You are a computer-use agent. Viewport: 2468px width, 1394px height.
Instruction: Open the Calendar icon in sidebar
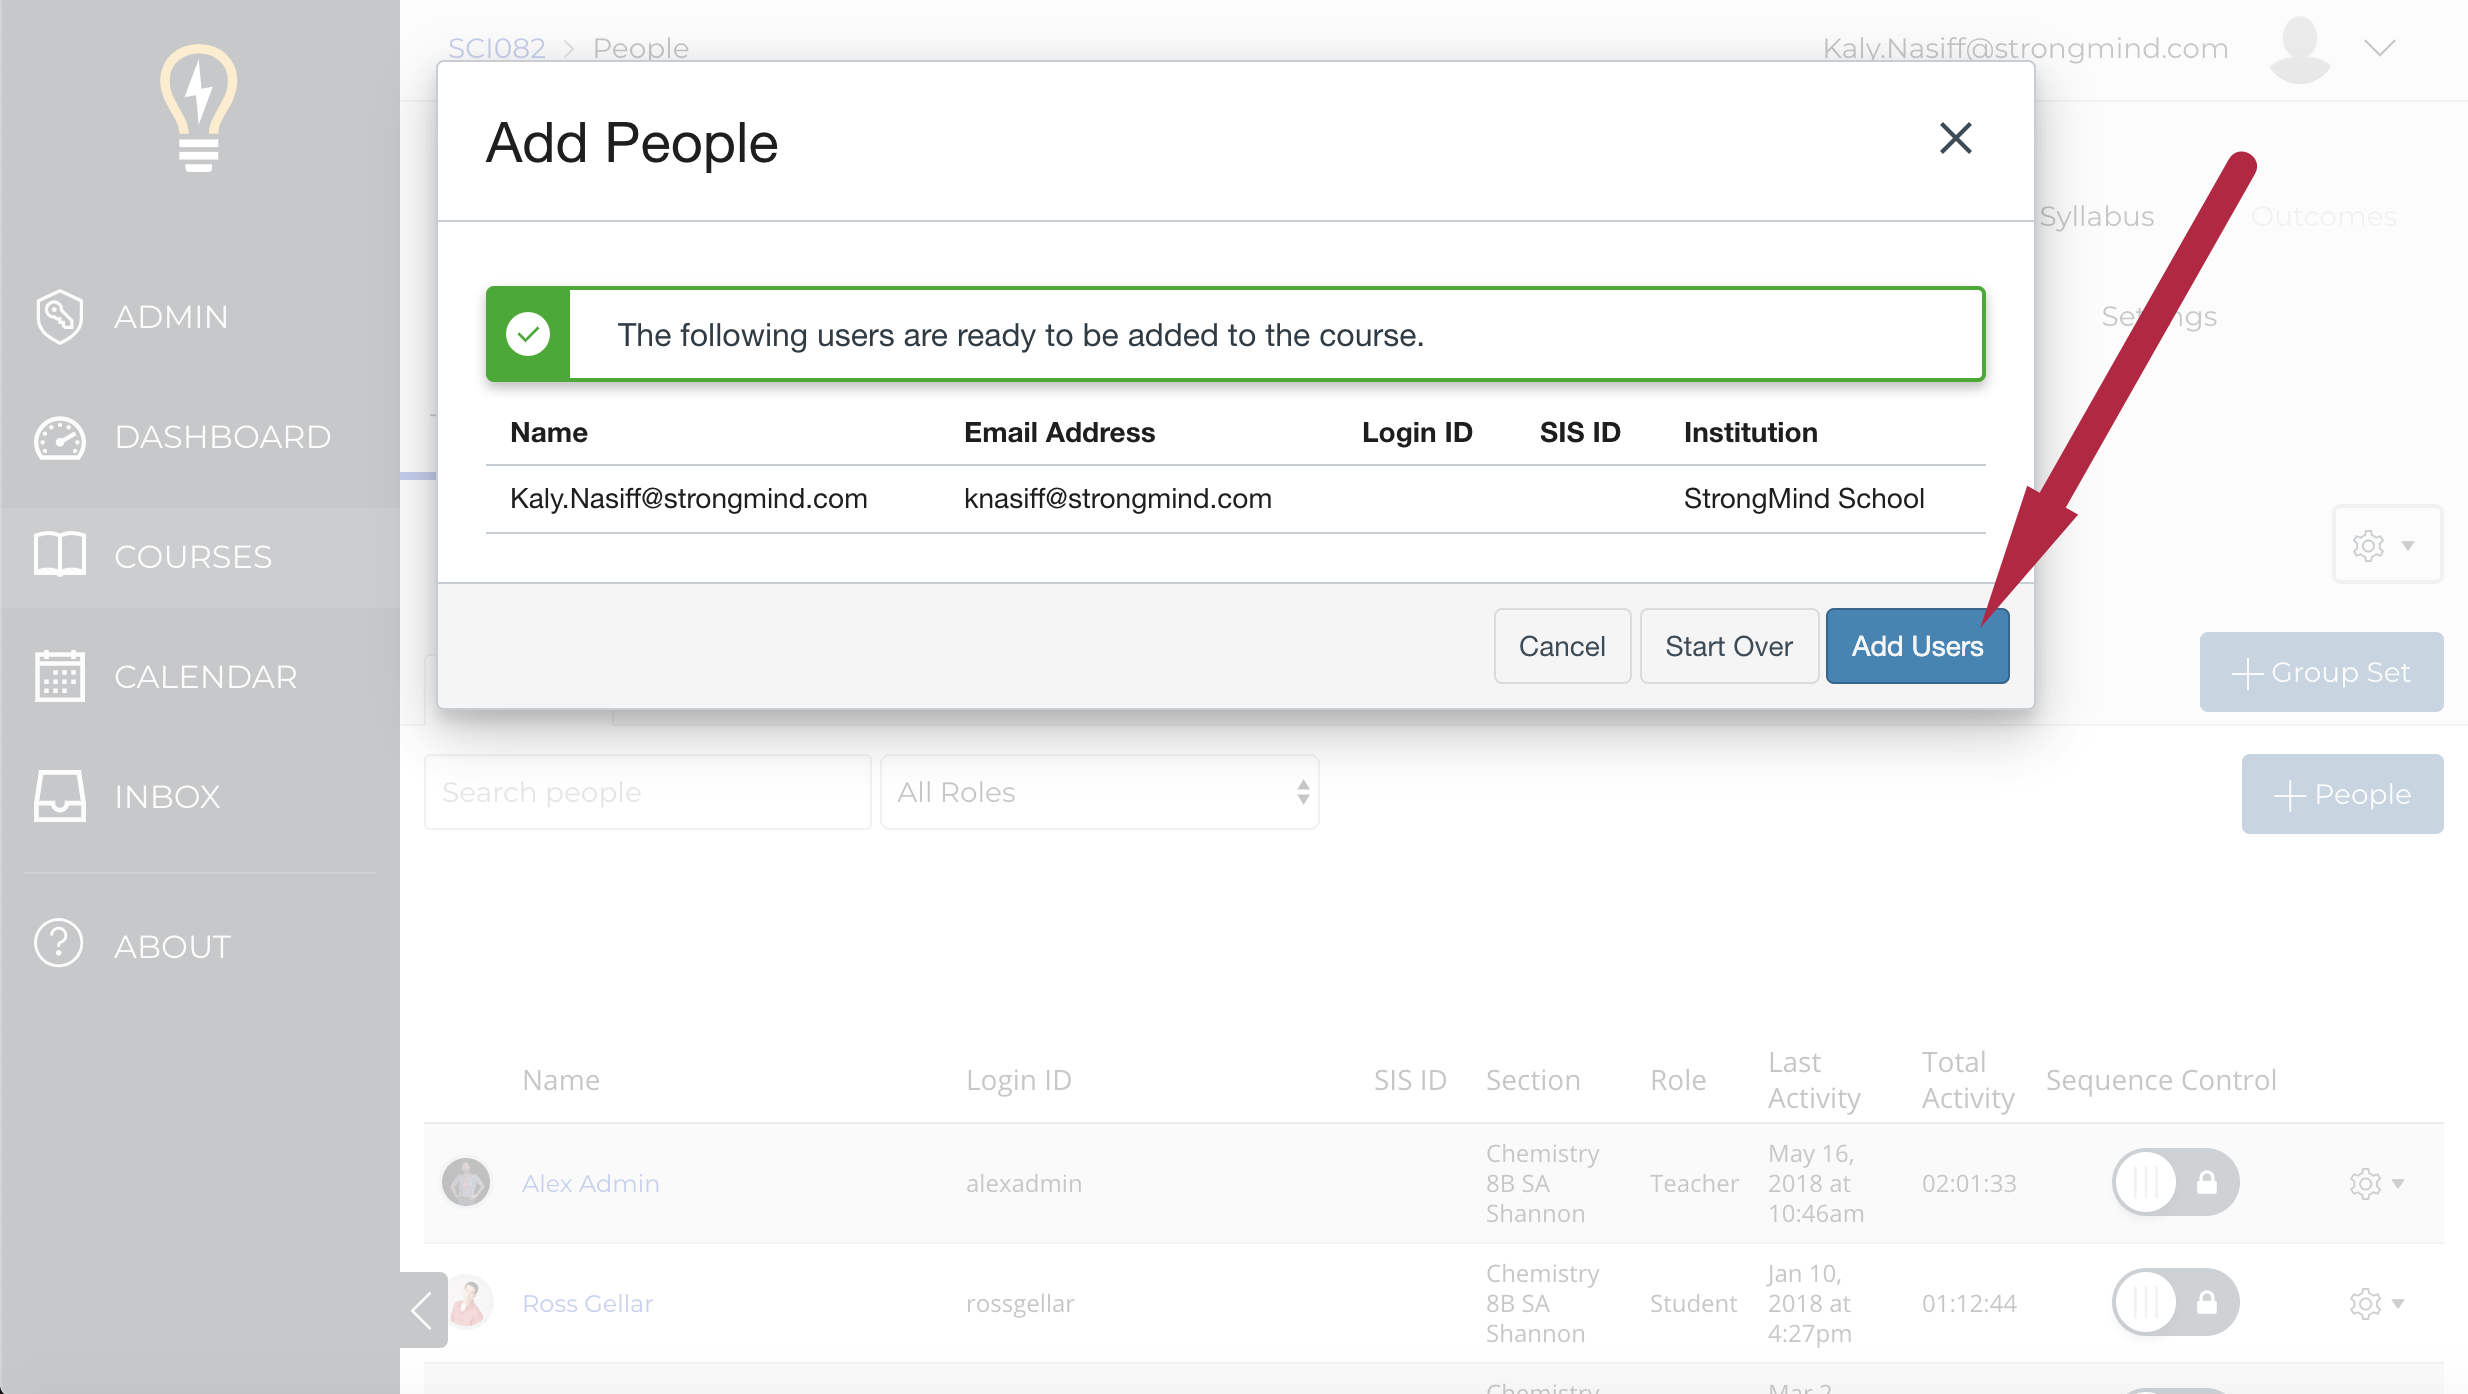pyautogui.click(x=59, y=676)
